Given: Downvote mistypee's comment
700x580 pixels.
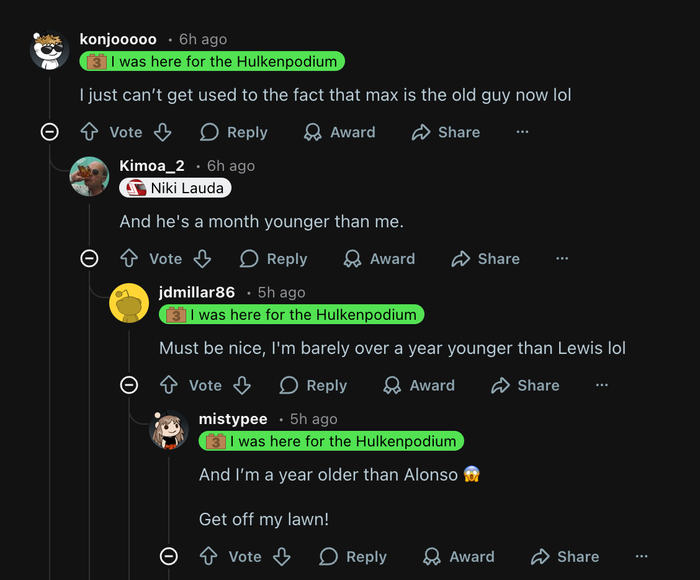Looking at the screenshot, I should (282, 556).
